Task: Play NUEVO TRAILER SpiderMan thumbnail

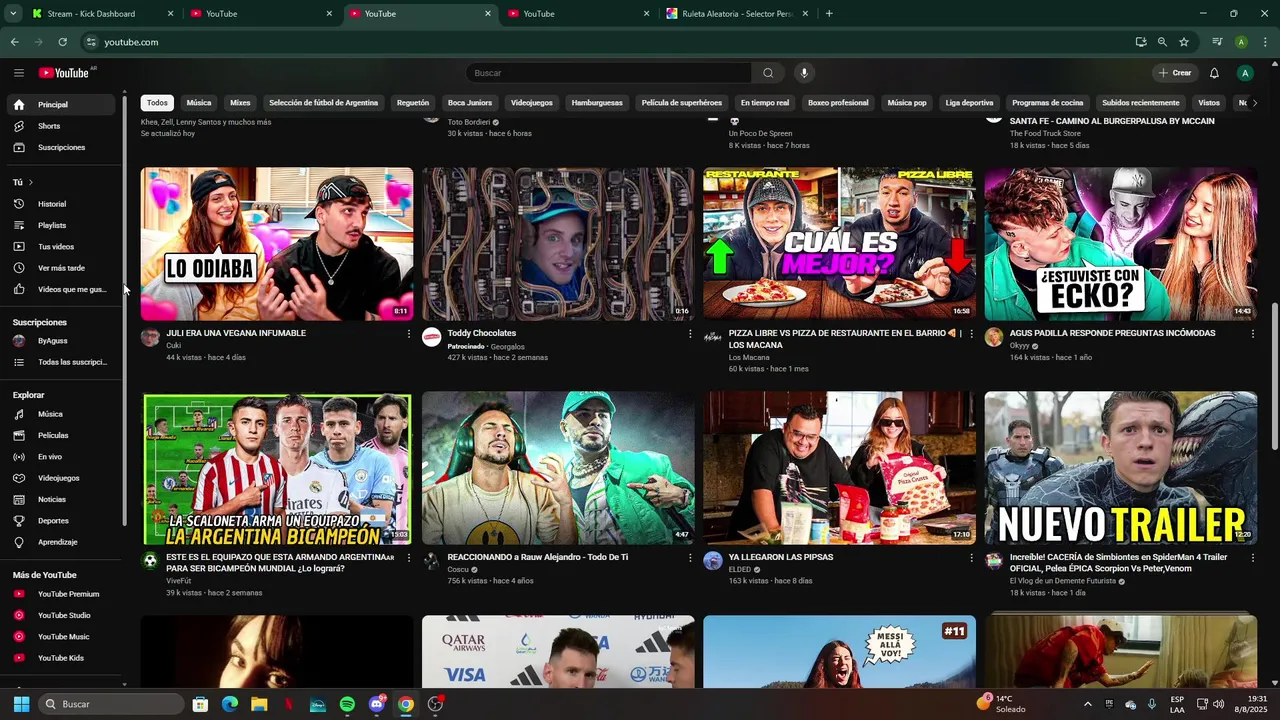Action: pos(1120,468)
